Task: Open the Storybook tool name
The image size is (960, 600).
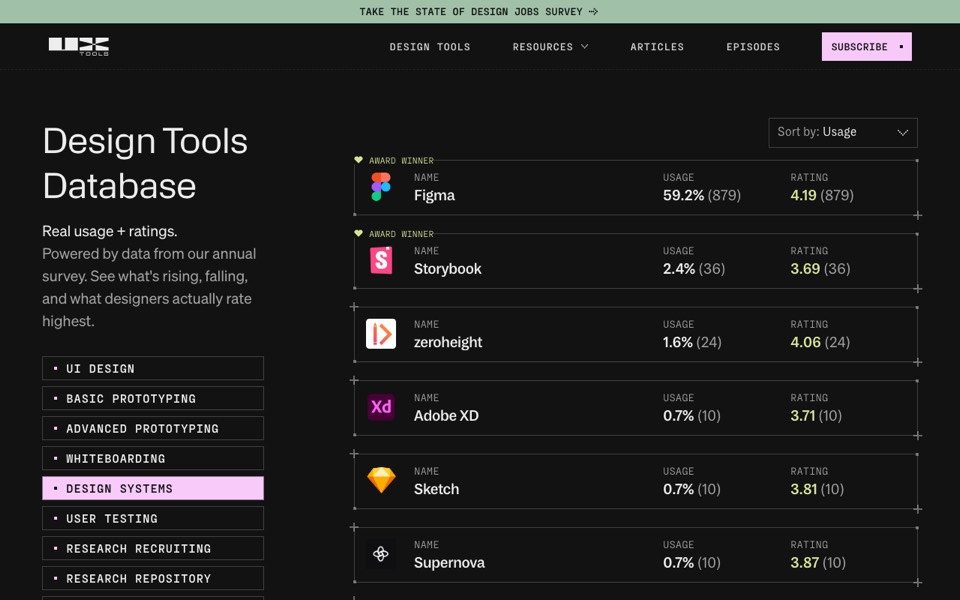Action: [x=448, y=269]
